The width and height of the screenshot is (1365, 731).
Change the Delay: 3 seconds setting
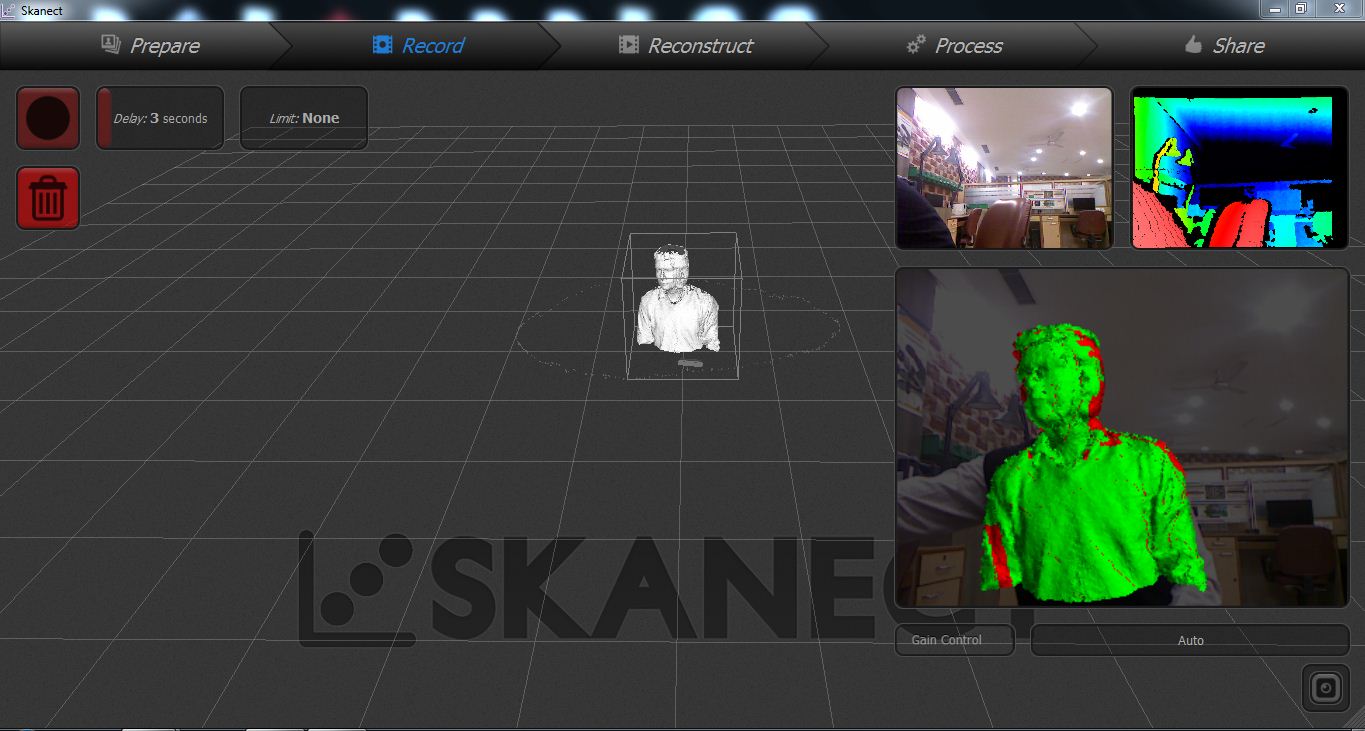(160, 118)
